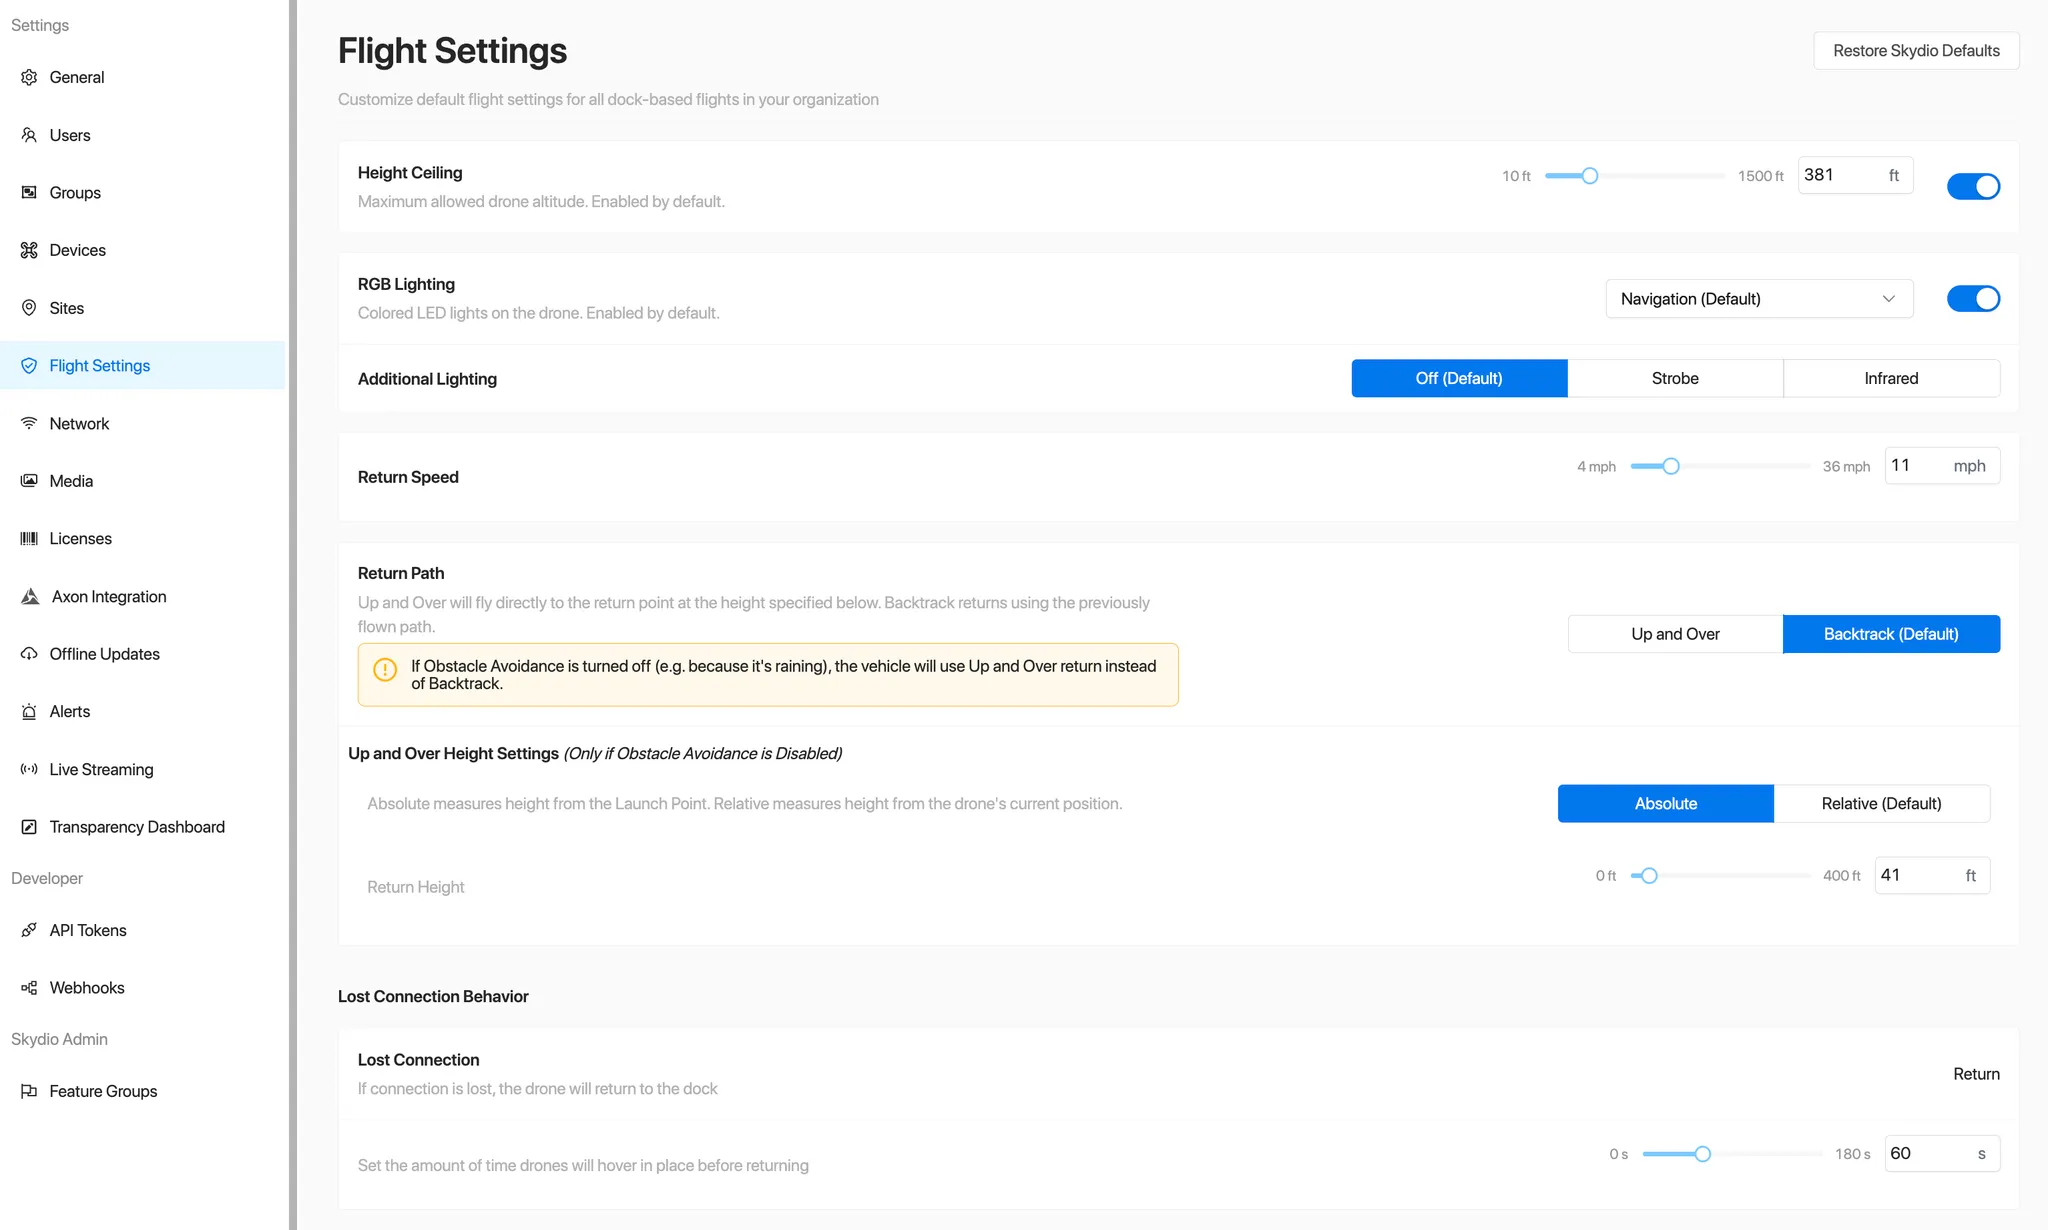Screen dimensions: 2048x1230
Task: Select Strobe for Additional Lighting
Action: 1674,378
